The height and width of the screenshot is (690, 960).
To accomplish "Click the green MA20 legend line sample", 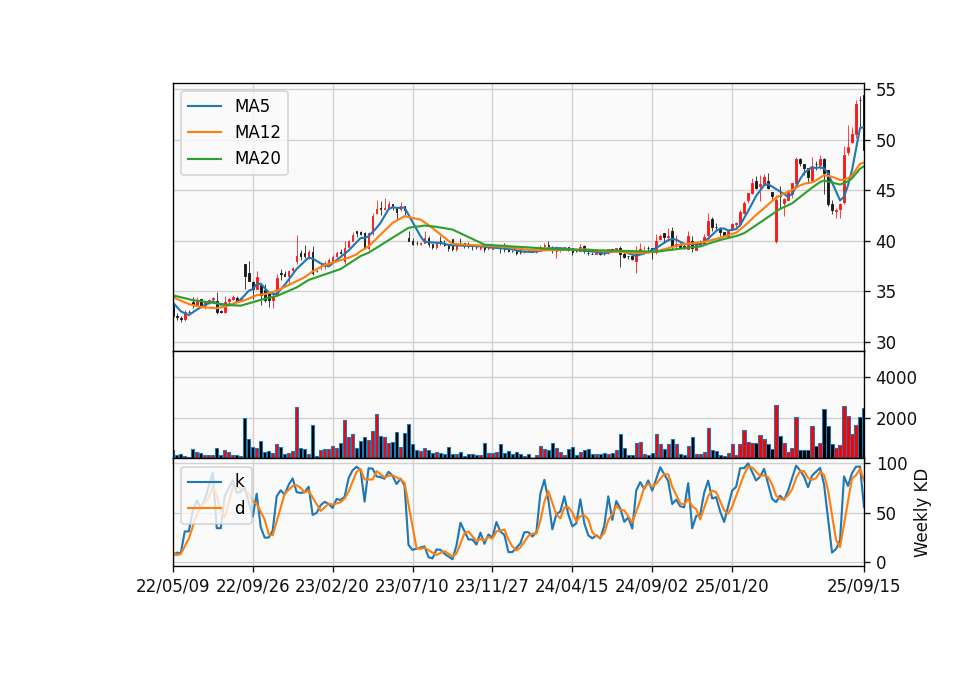I will click(204, 159).
